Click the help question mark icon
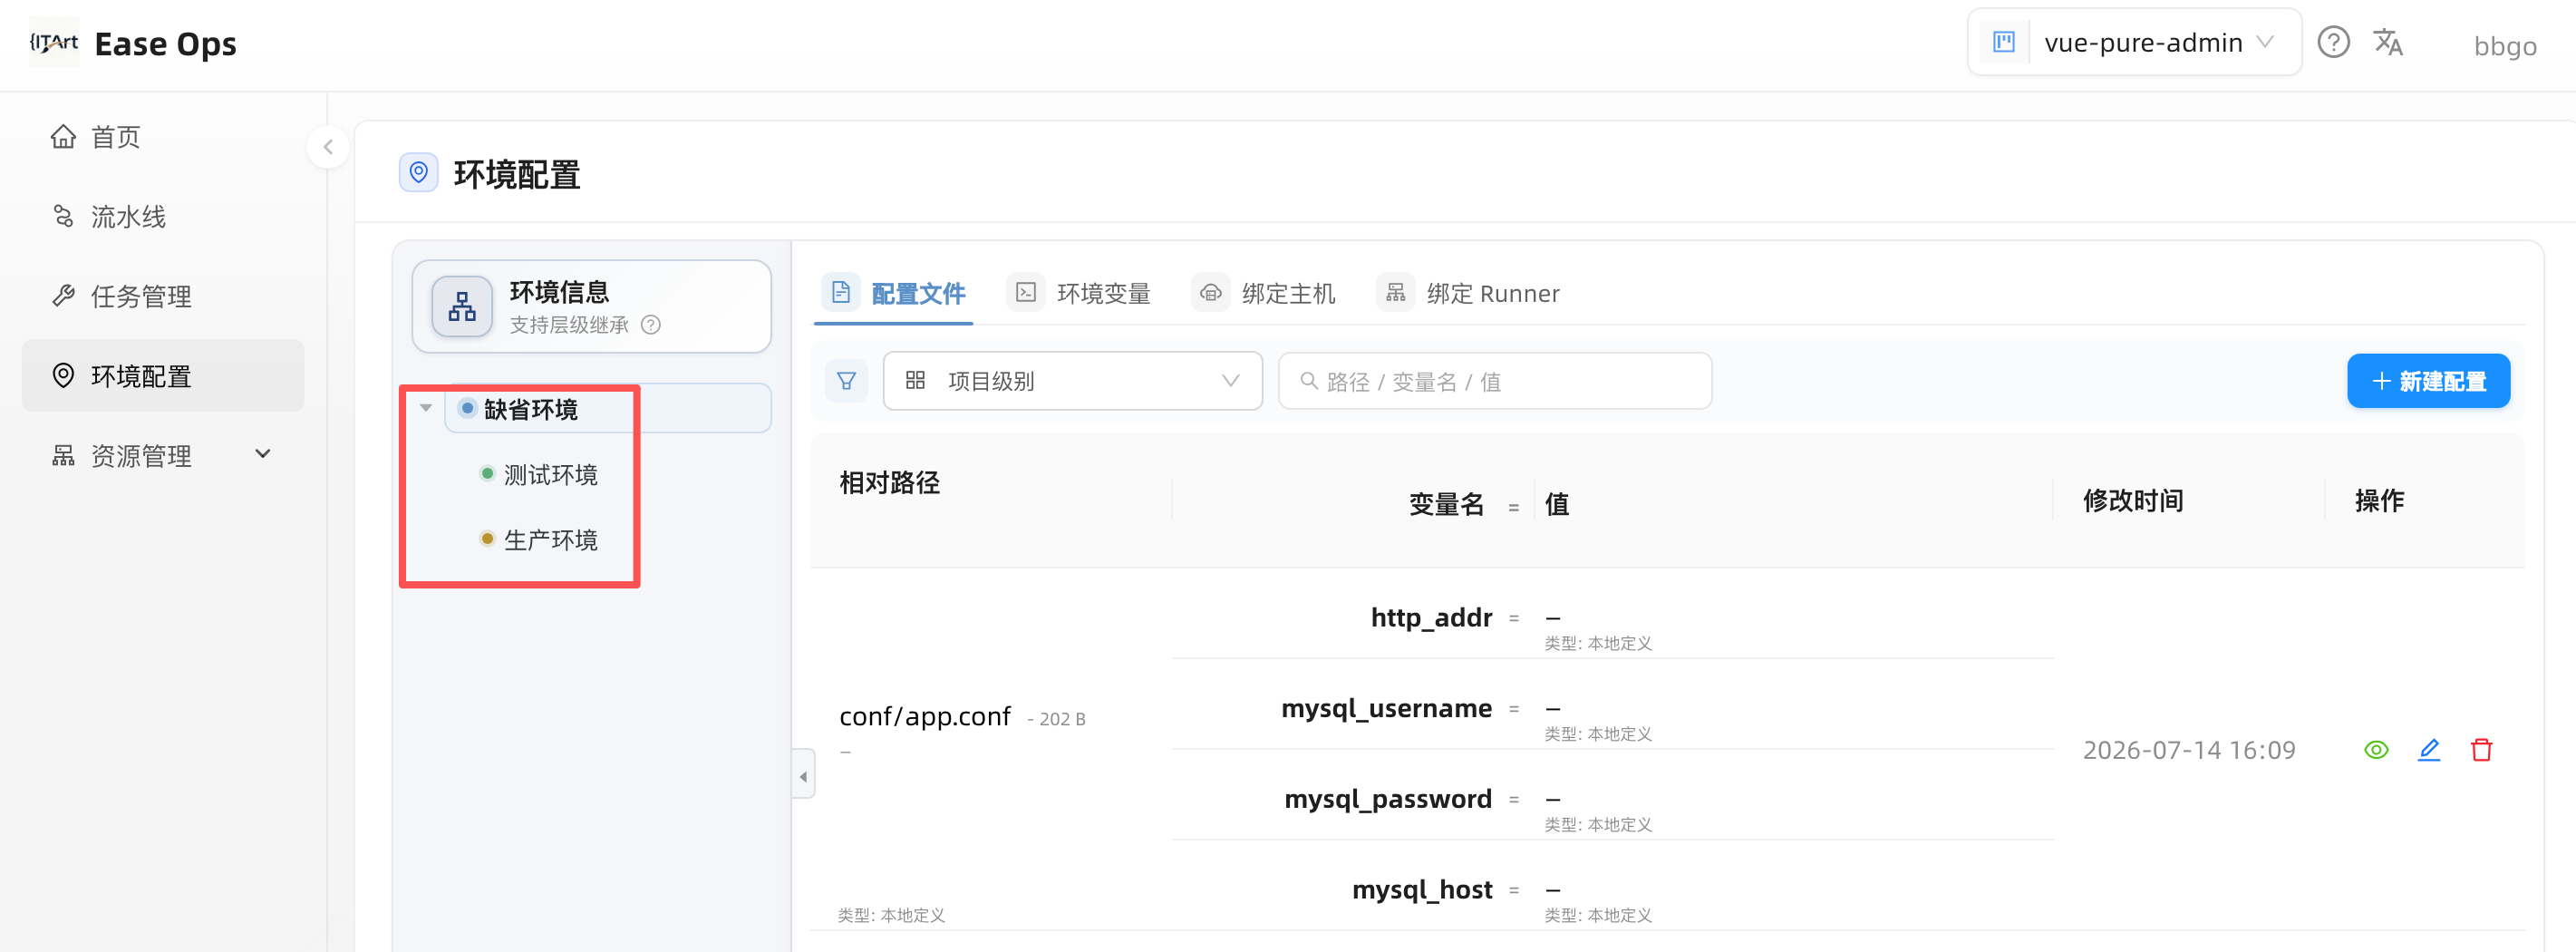The height and width of the screenshot is (952, 2576). pyautogui.click(x=2333, y=42)
